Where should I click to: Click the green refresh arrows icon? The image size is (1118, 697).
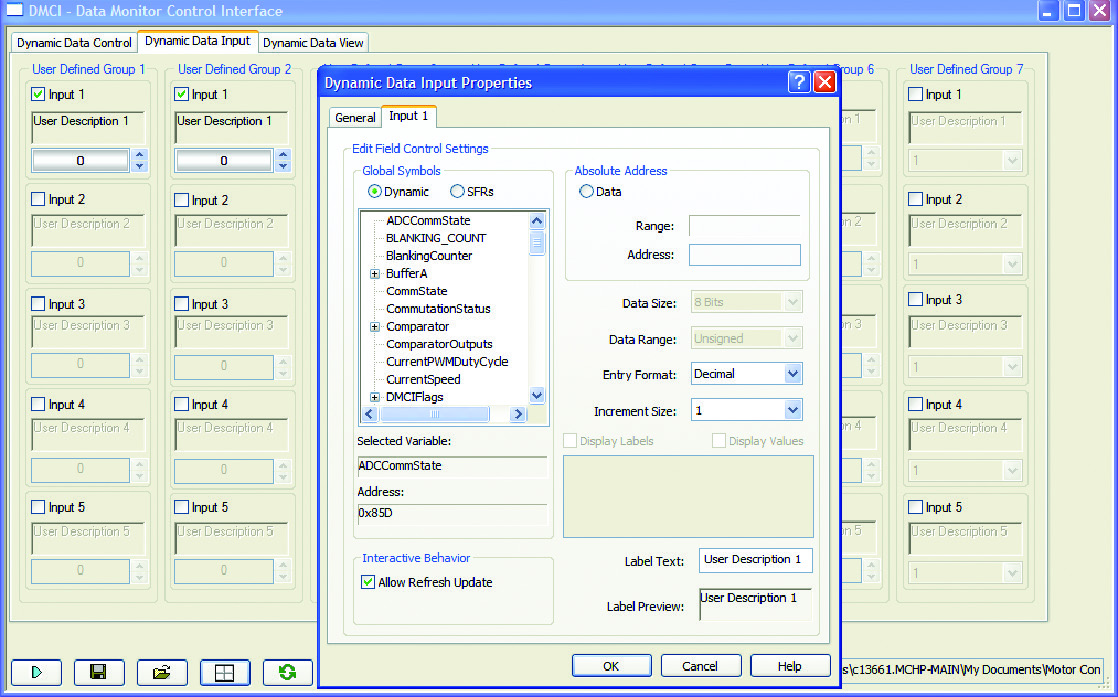(x=287, y=672)
